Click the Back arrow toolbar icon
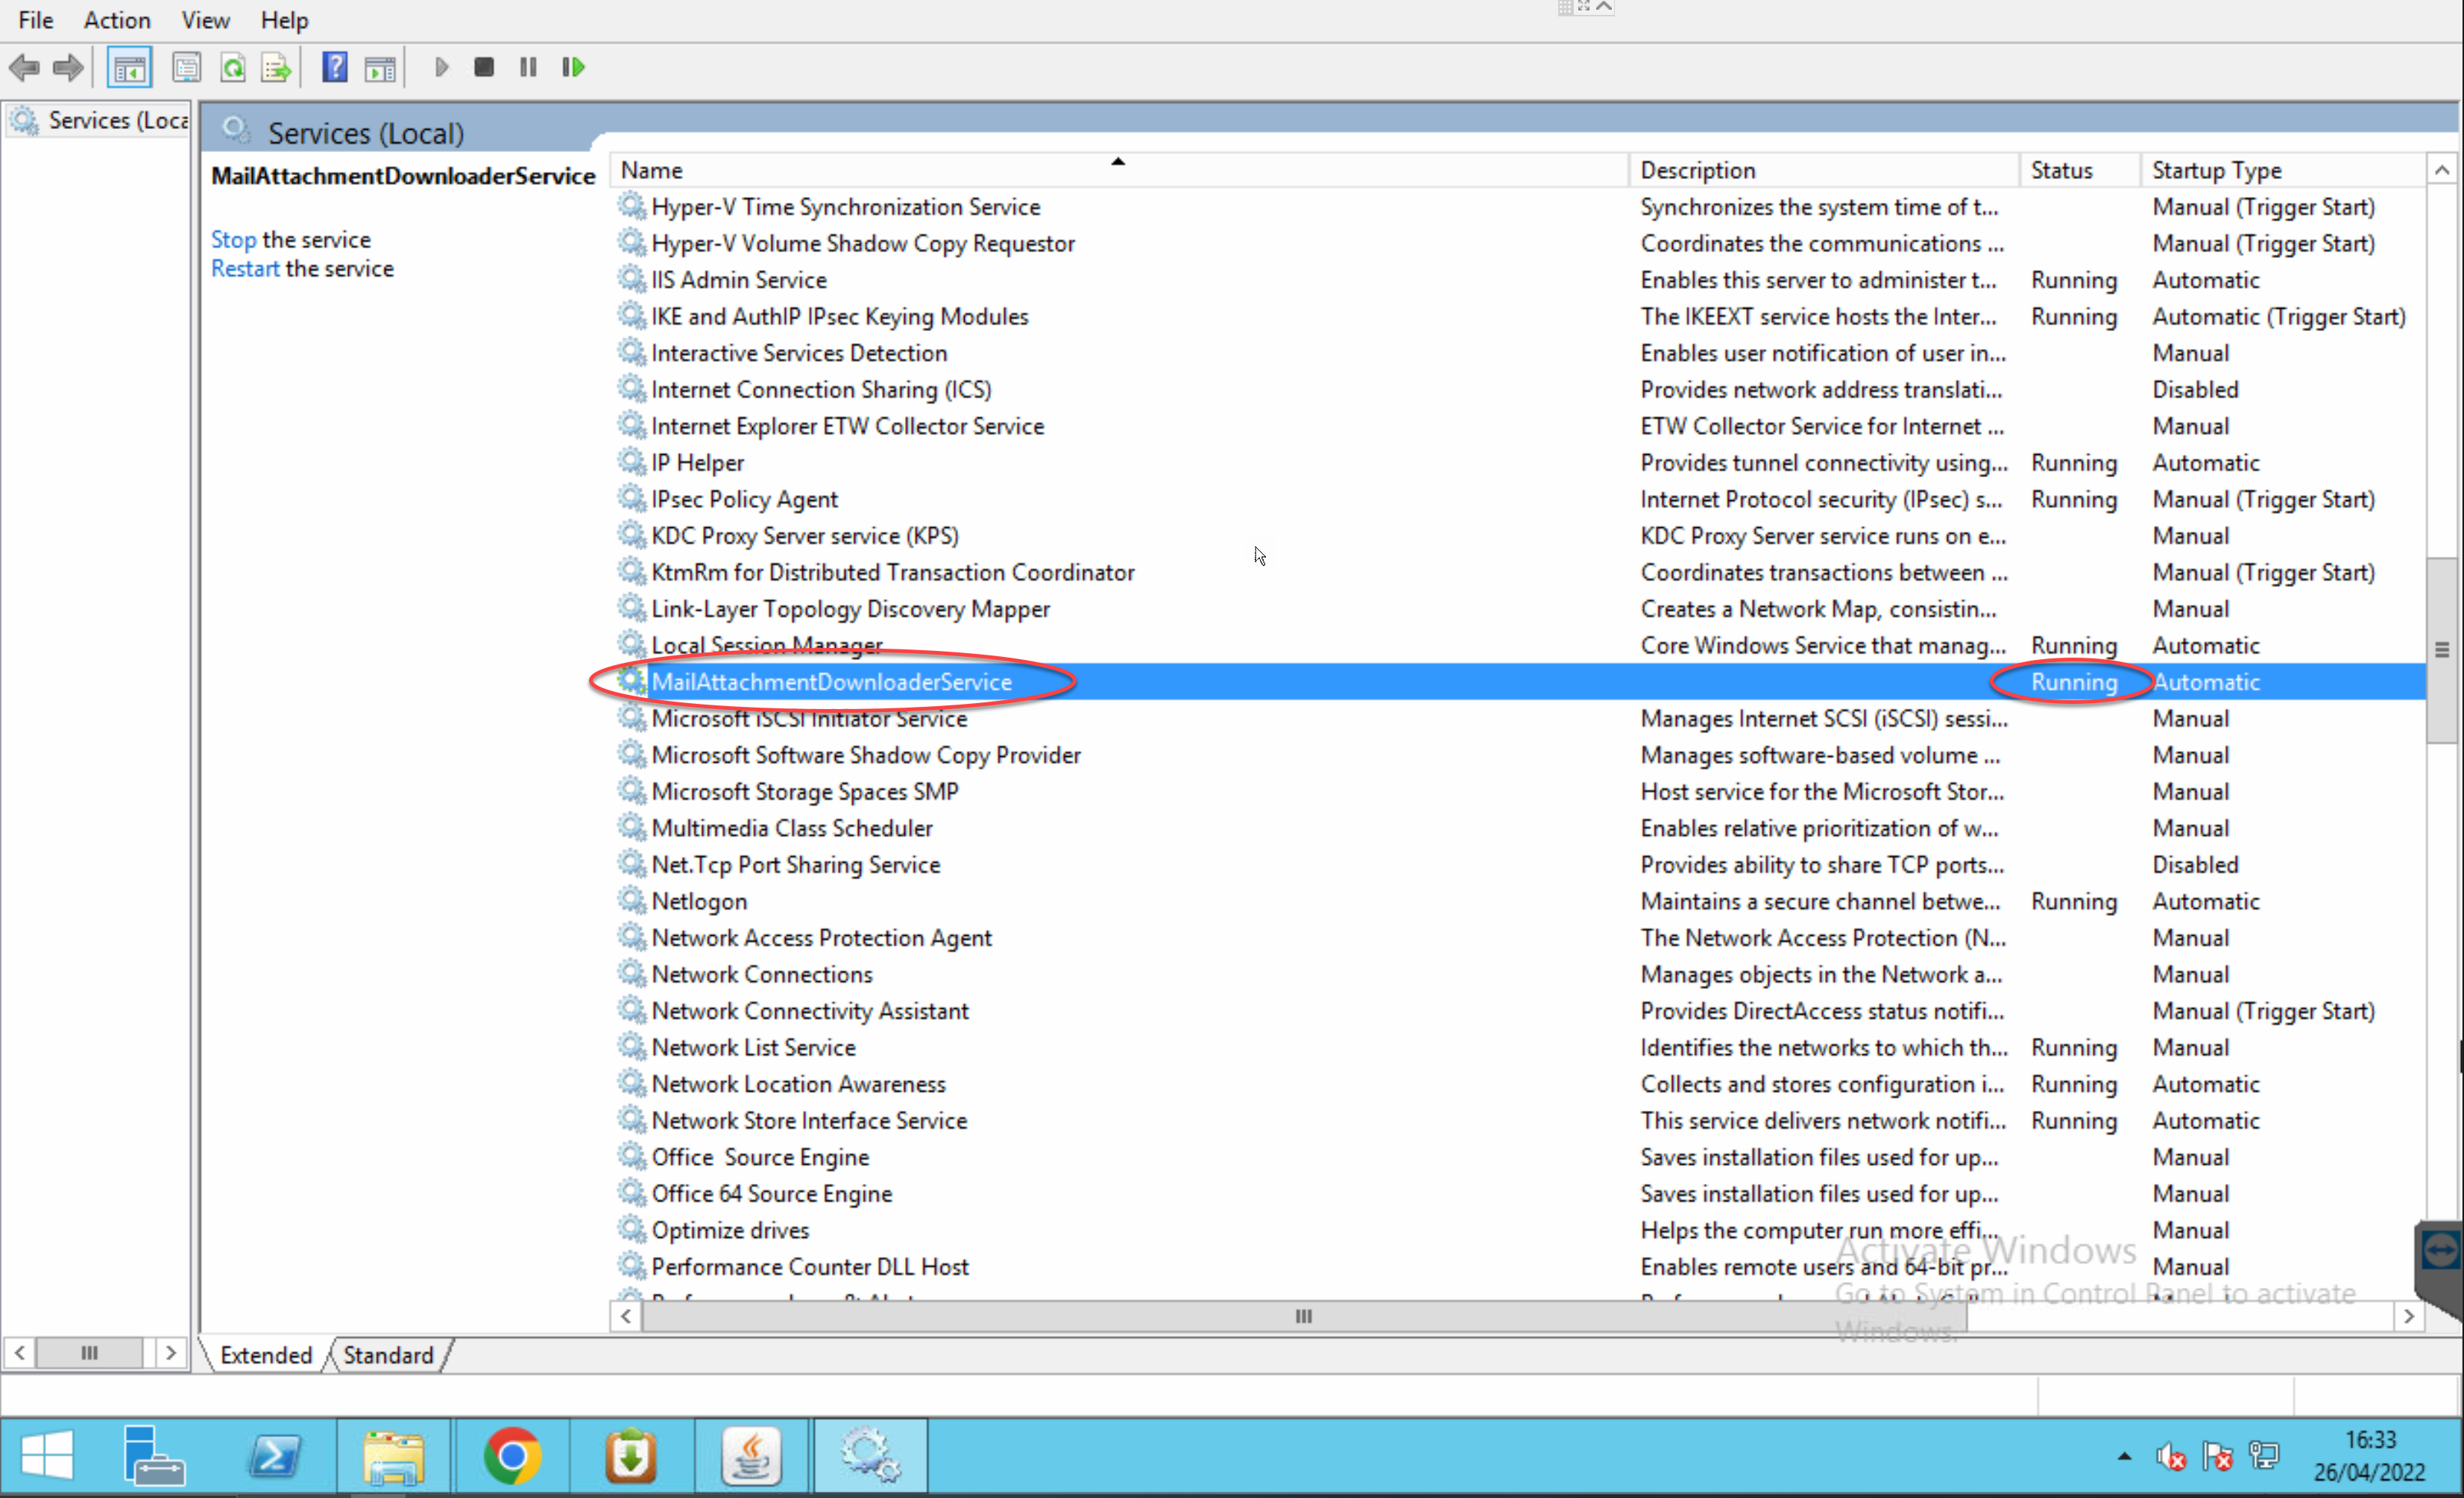This screenshot has width=2464, height=1498. [x=24, y=68]
